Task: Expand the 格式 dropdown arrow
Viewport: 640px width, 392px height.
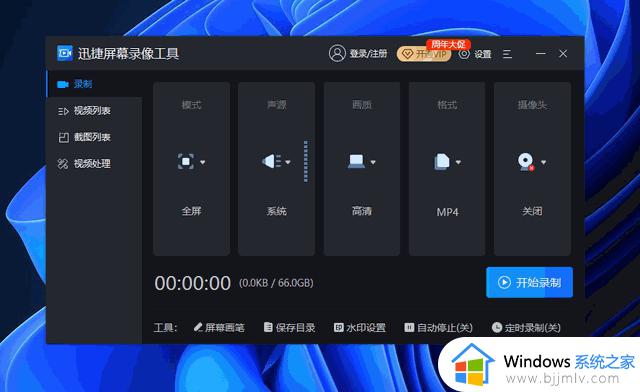Action: pyautogui.click(x=458, y=163)
